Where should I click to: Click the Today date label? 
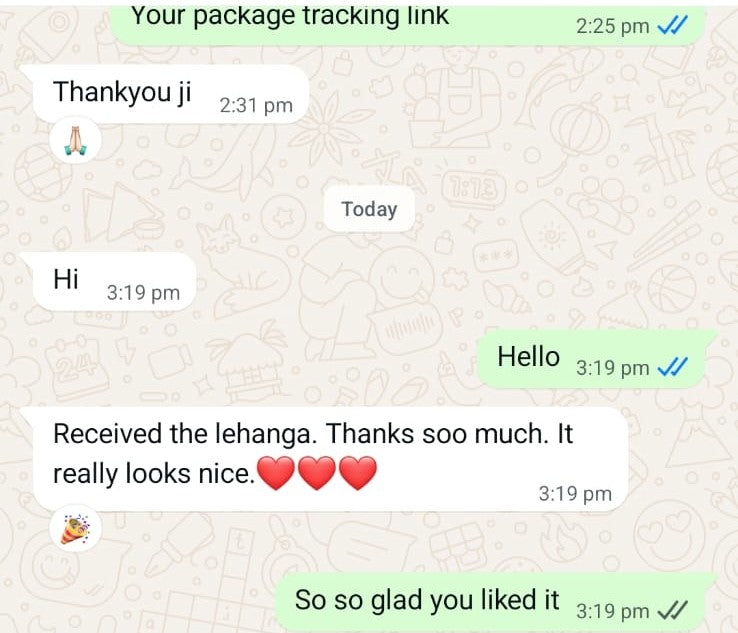click(x=369, y=209)
